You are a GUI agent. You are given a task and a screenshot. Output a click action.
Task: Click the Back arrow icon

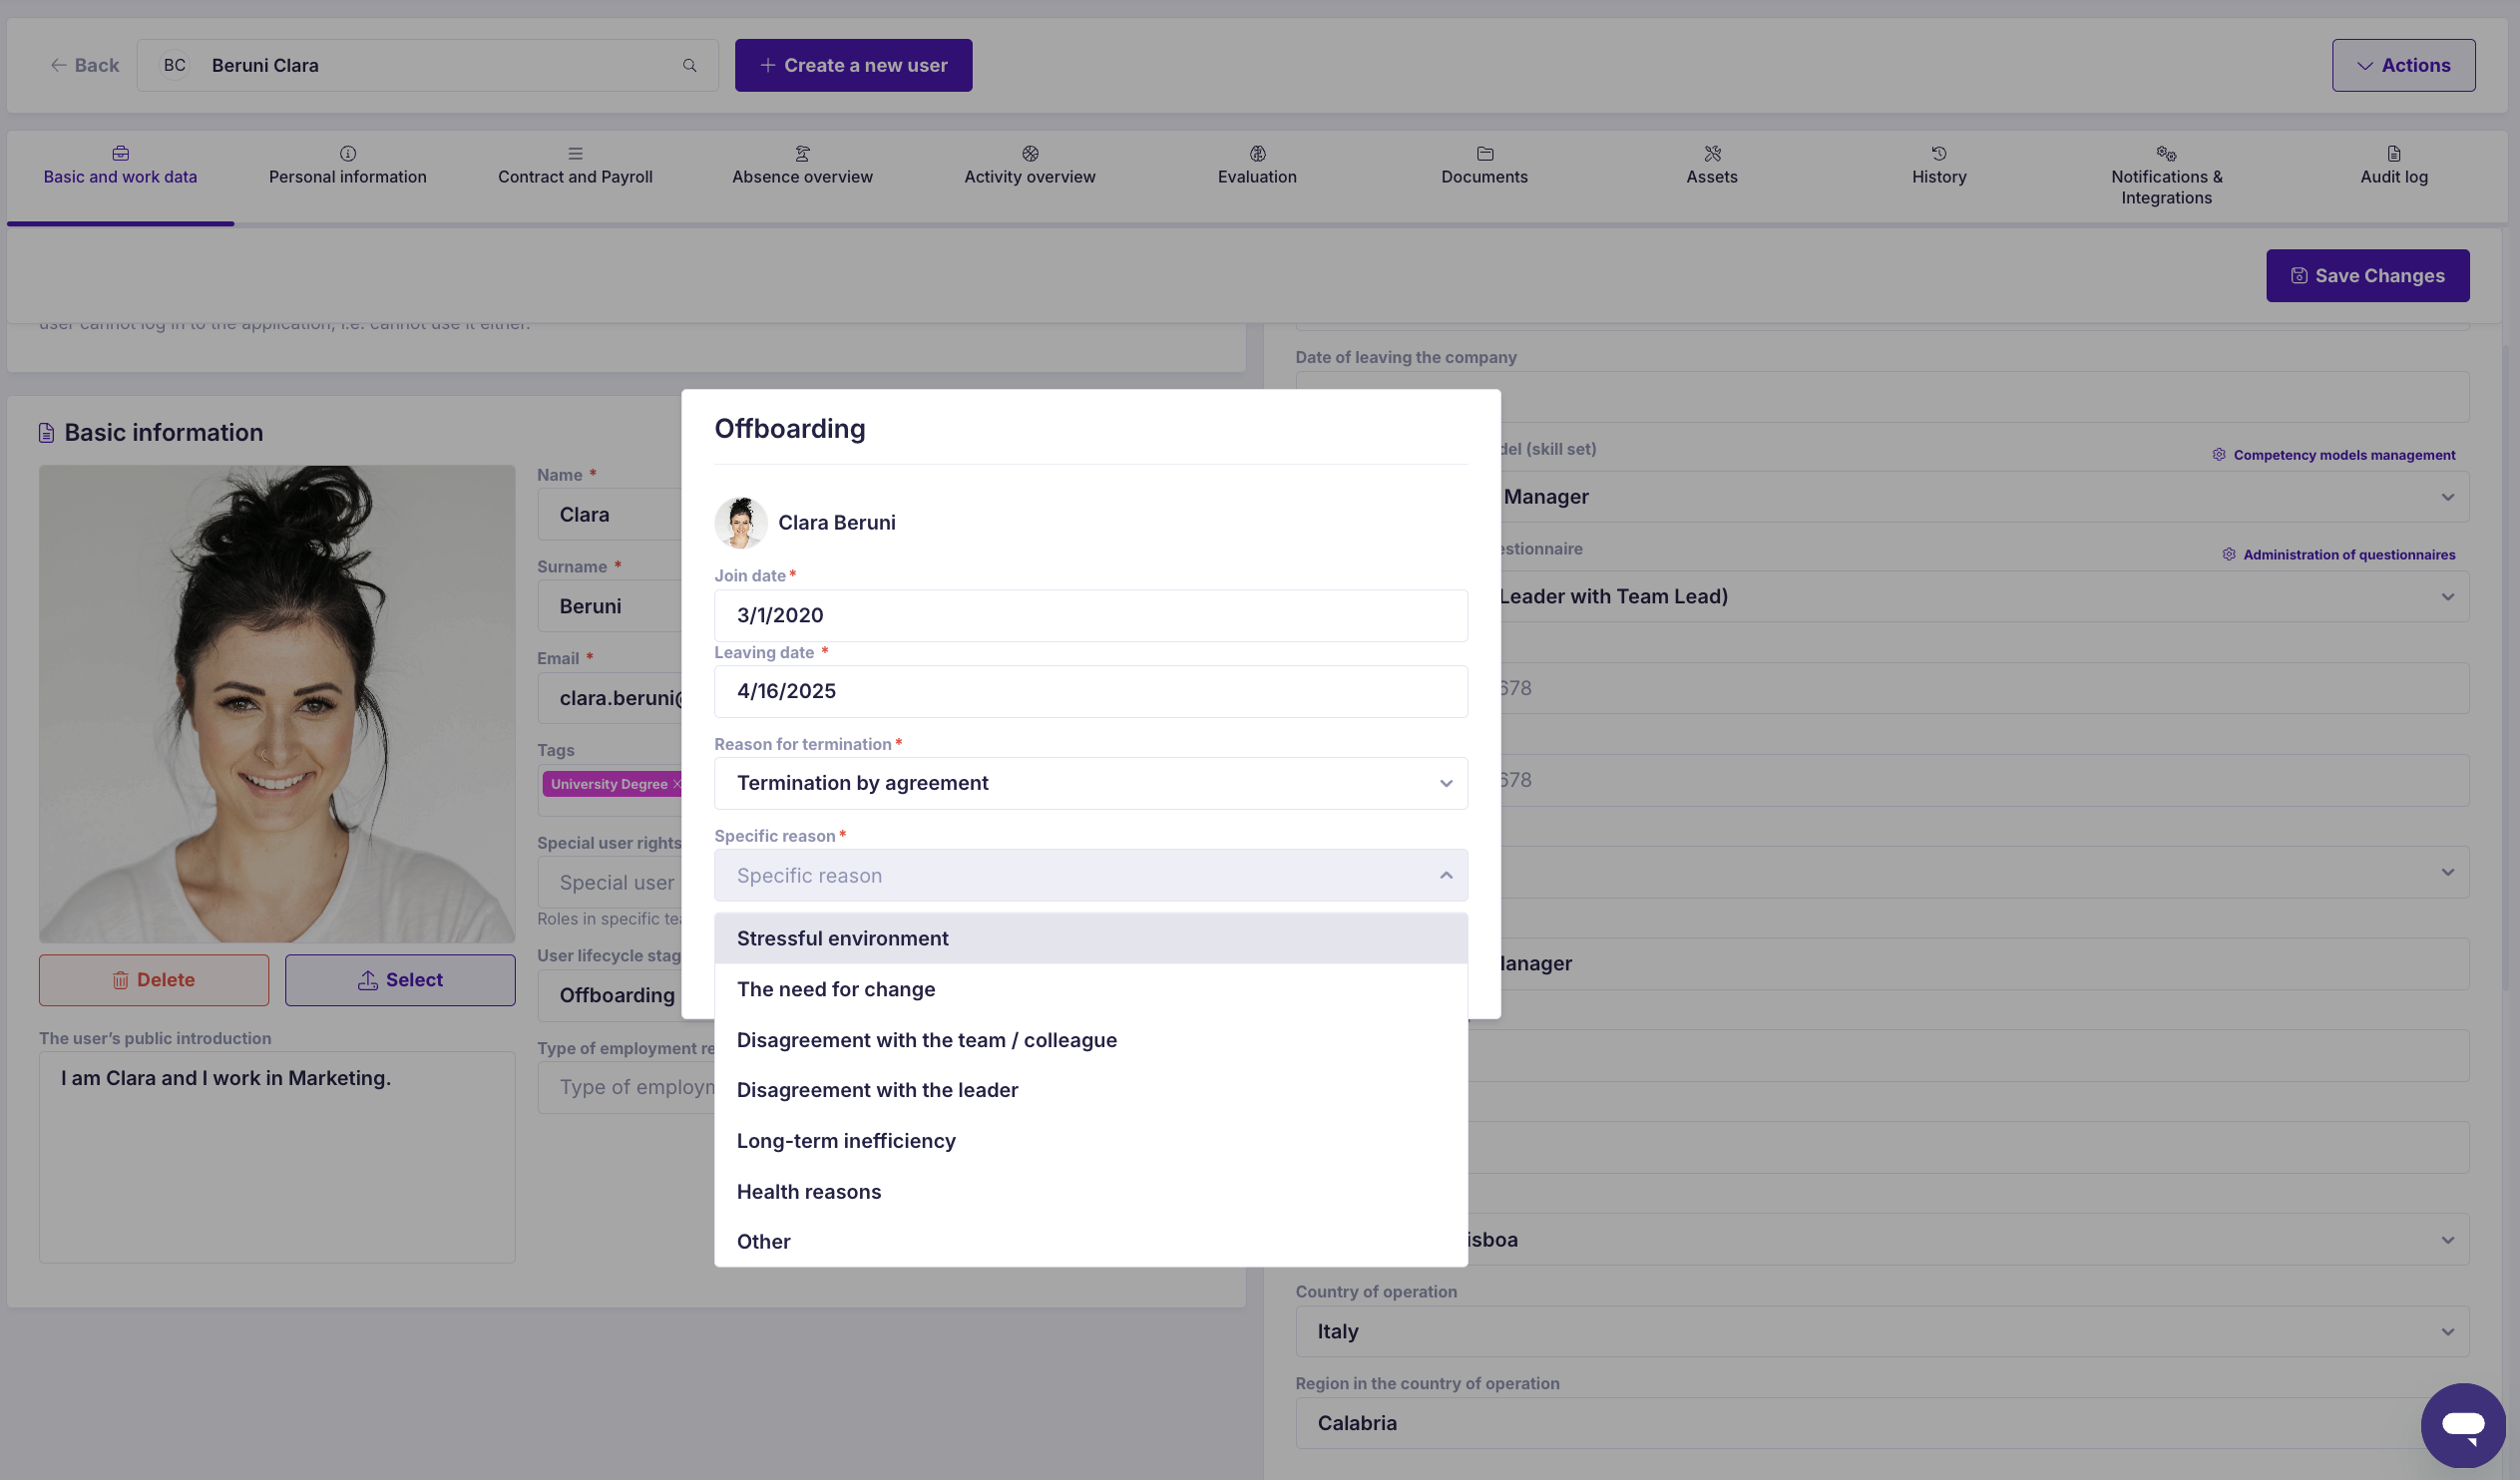click(58, 65)
